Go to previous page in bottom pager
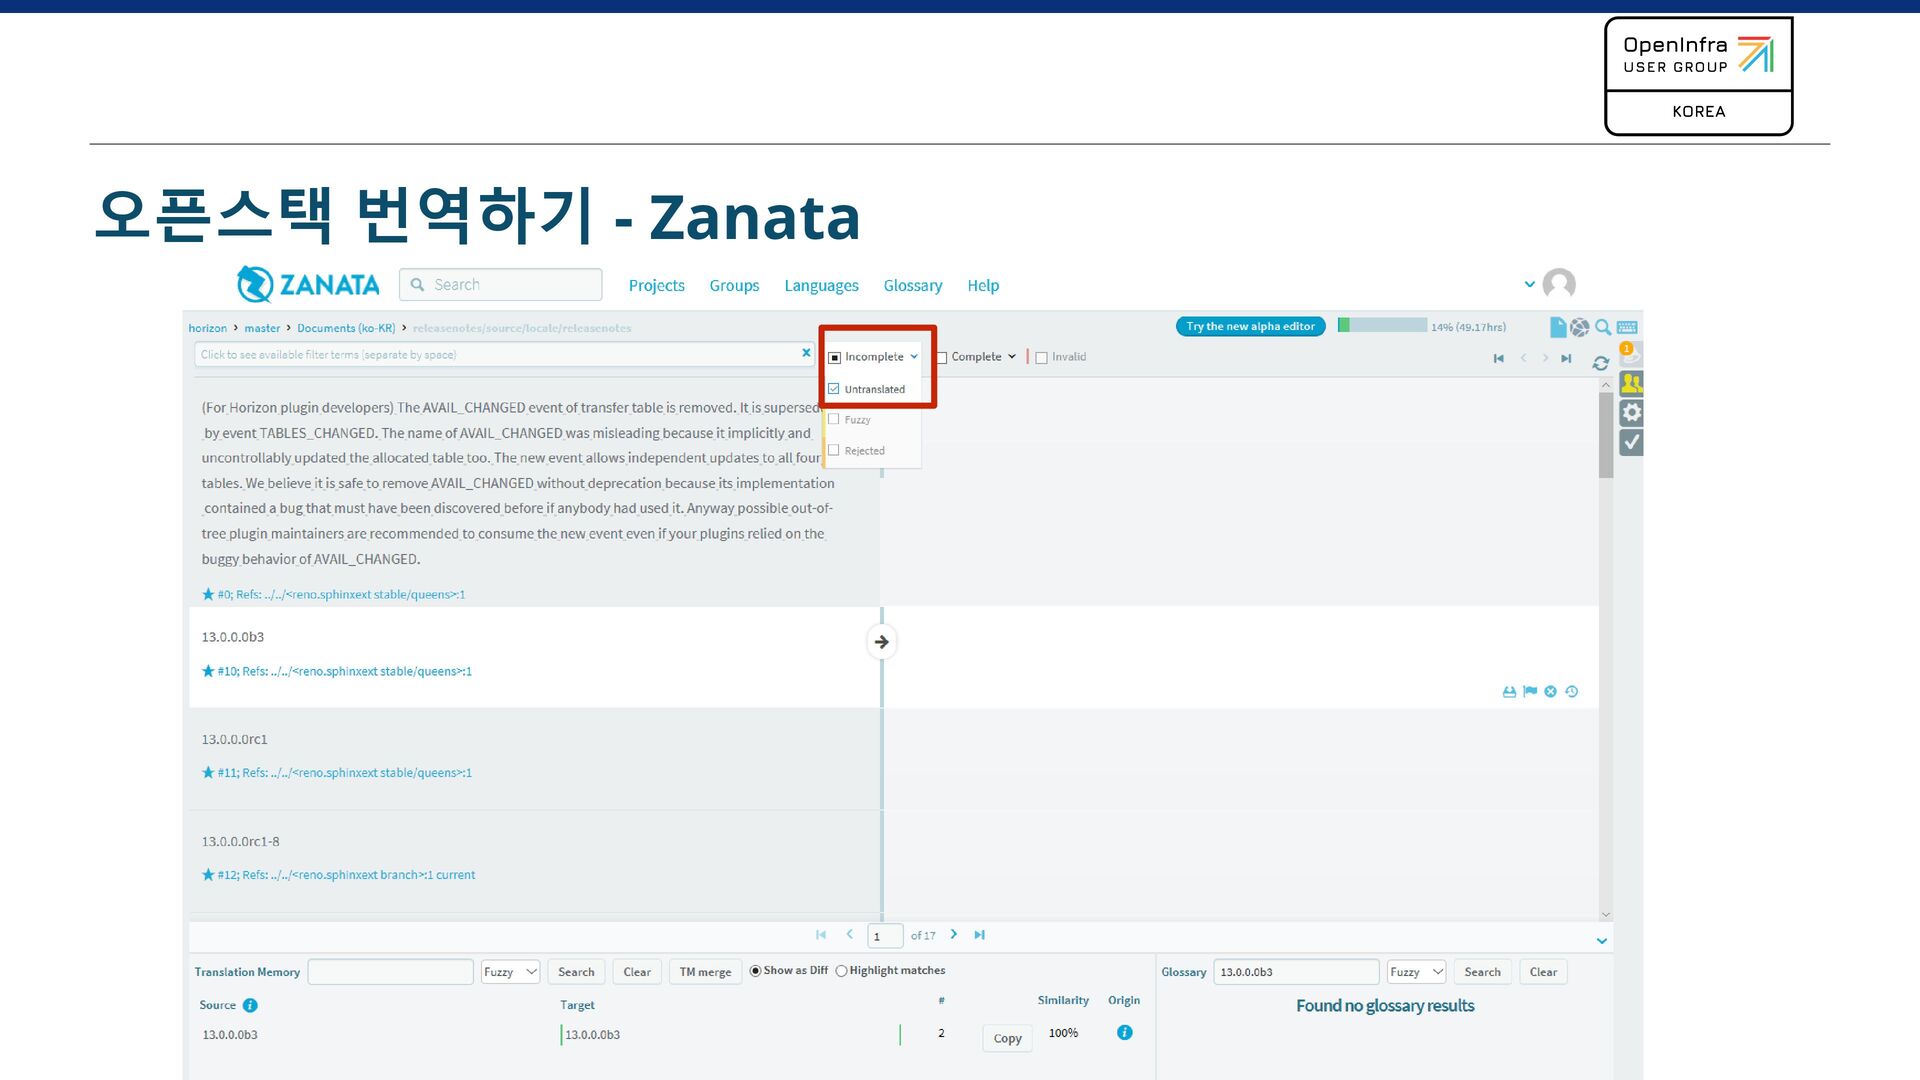 pyautogui.click(x=849, y=935)
